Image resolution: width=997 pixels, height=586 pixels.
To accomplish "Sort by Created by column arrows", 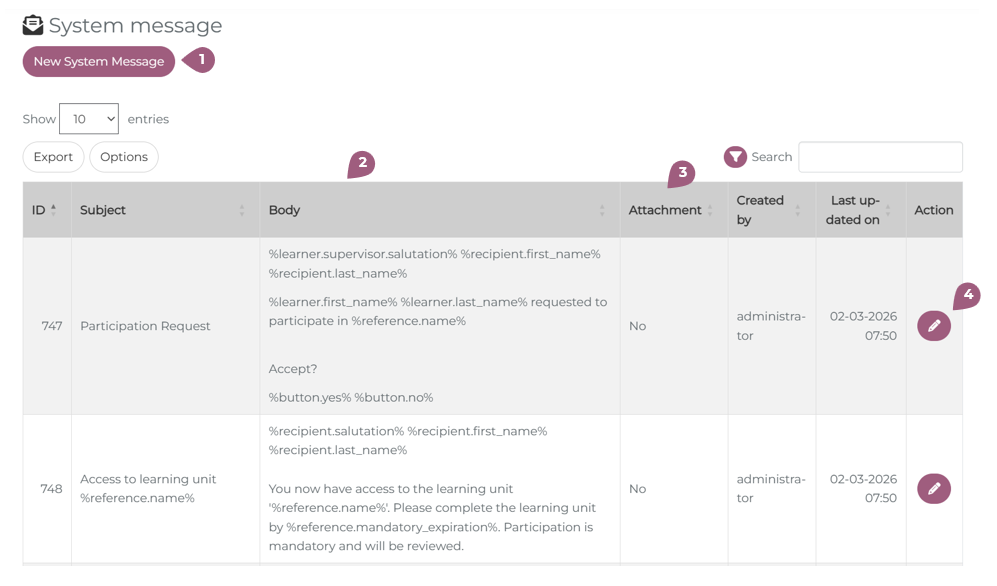I will [798, 210].
